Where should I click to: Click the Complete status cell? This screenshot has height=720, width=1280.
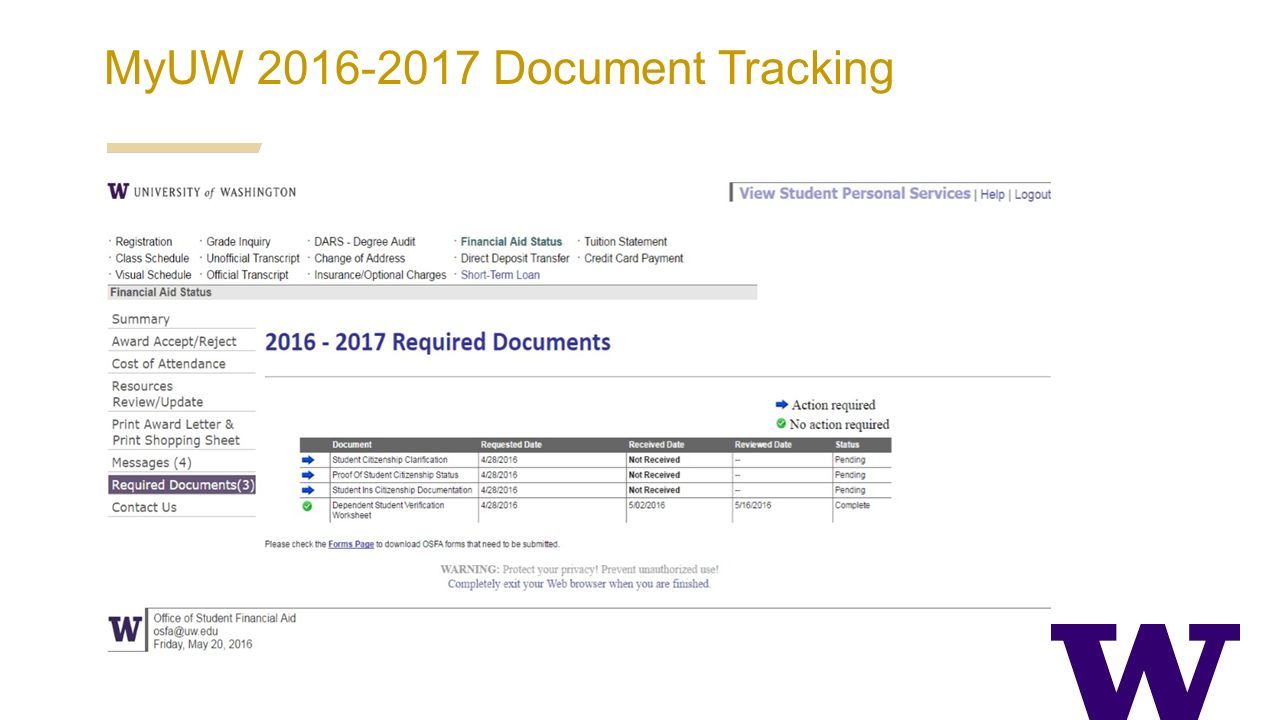coord(852,506)
